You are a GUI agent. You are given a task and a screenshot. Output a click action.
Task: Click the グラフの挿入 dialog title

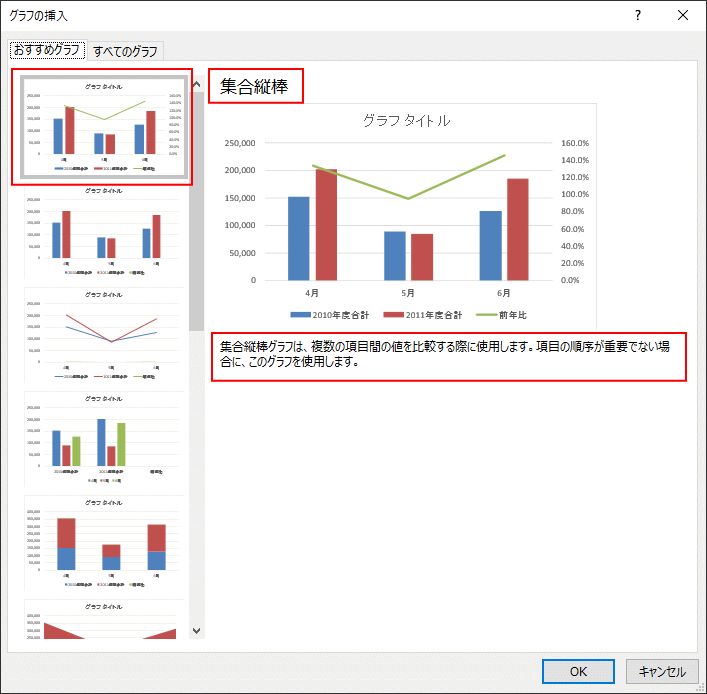point(38,16)
